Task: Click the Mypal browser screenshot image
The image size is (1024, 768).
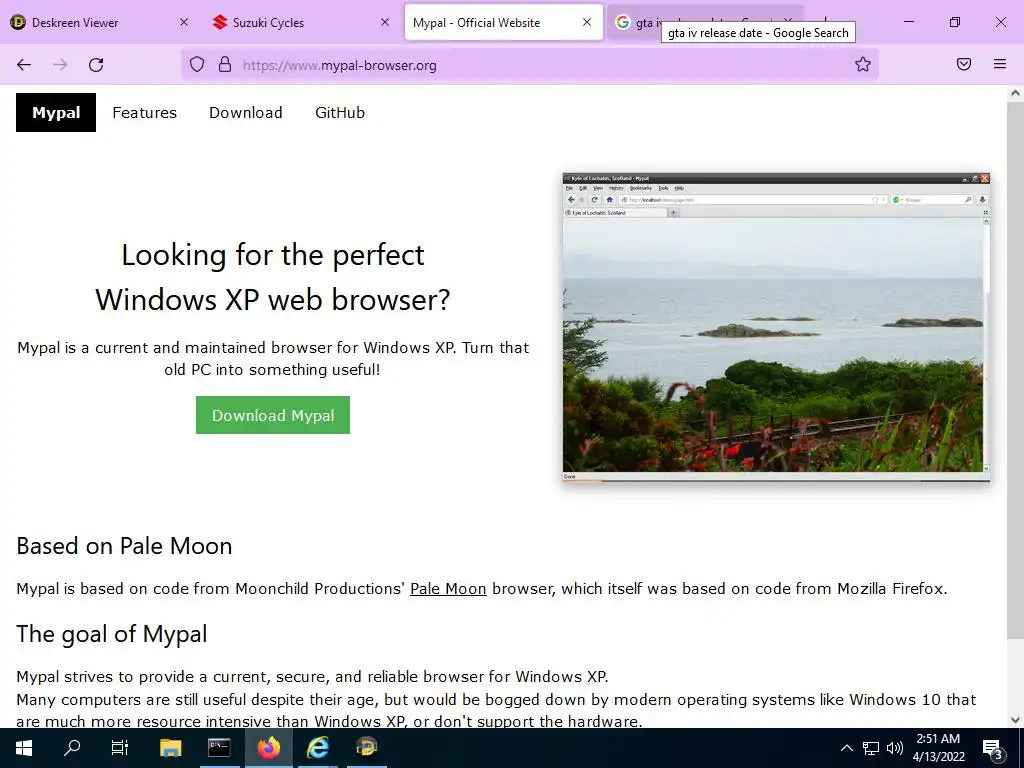Action: (776, 327)
